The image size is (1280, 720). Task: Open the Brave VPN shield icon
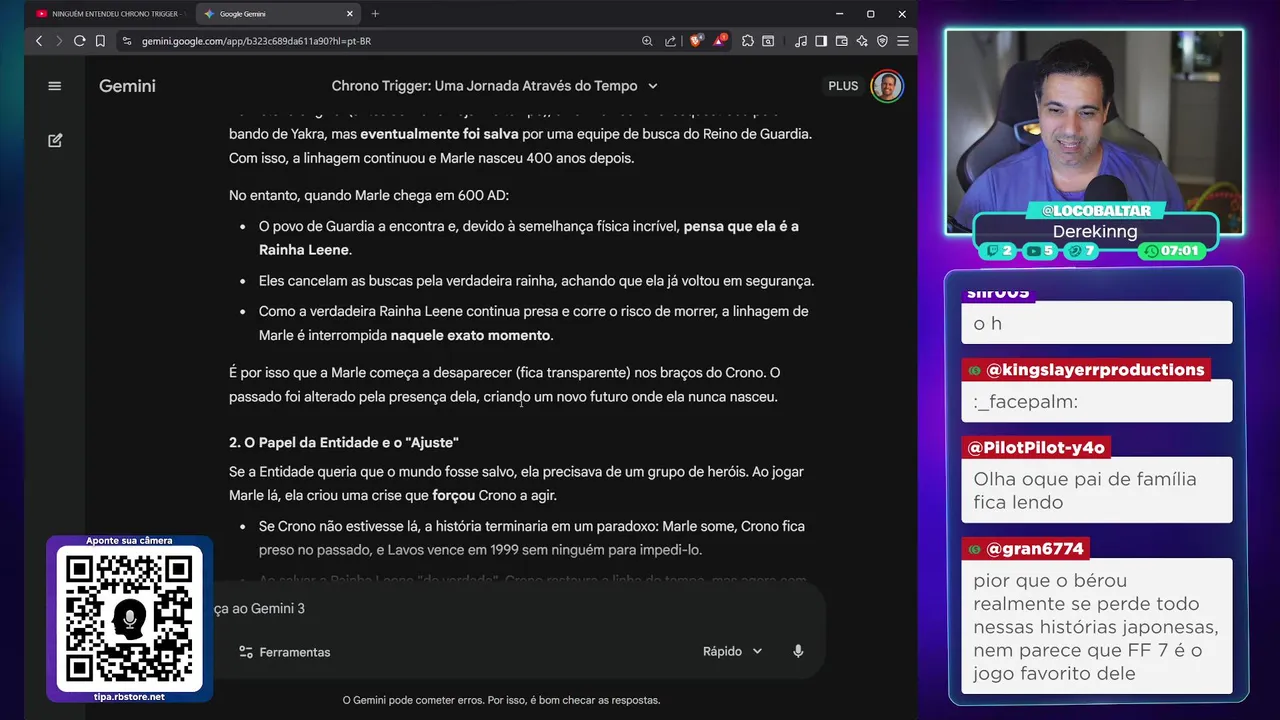click(882, 41)
